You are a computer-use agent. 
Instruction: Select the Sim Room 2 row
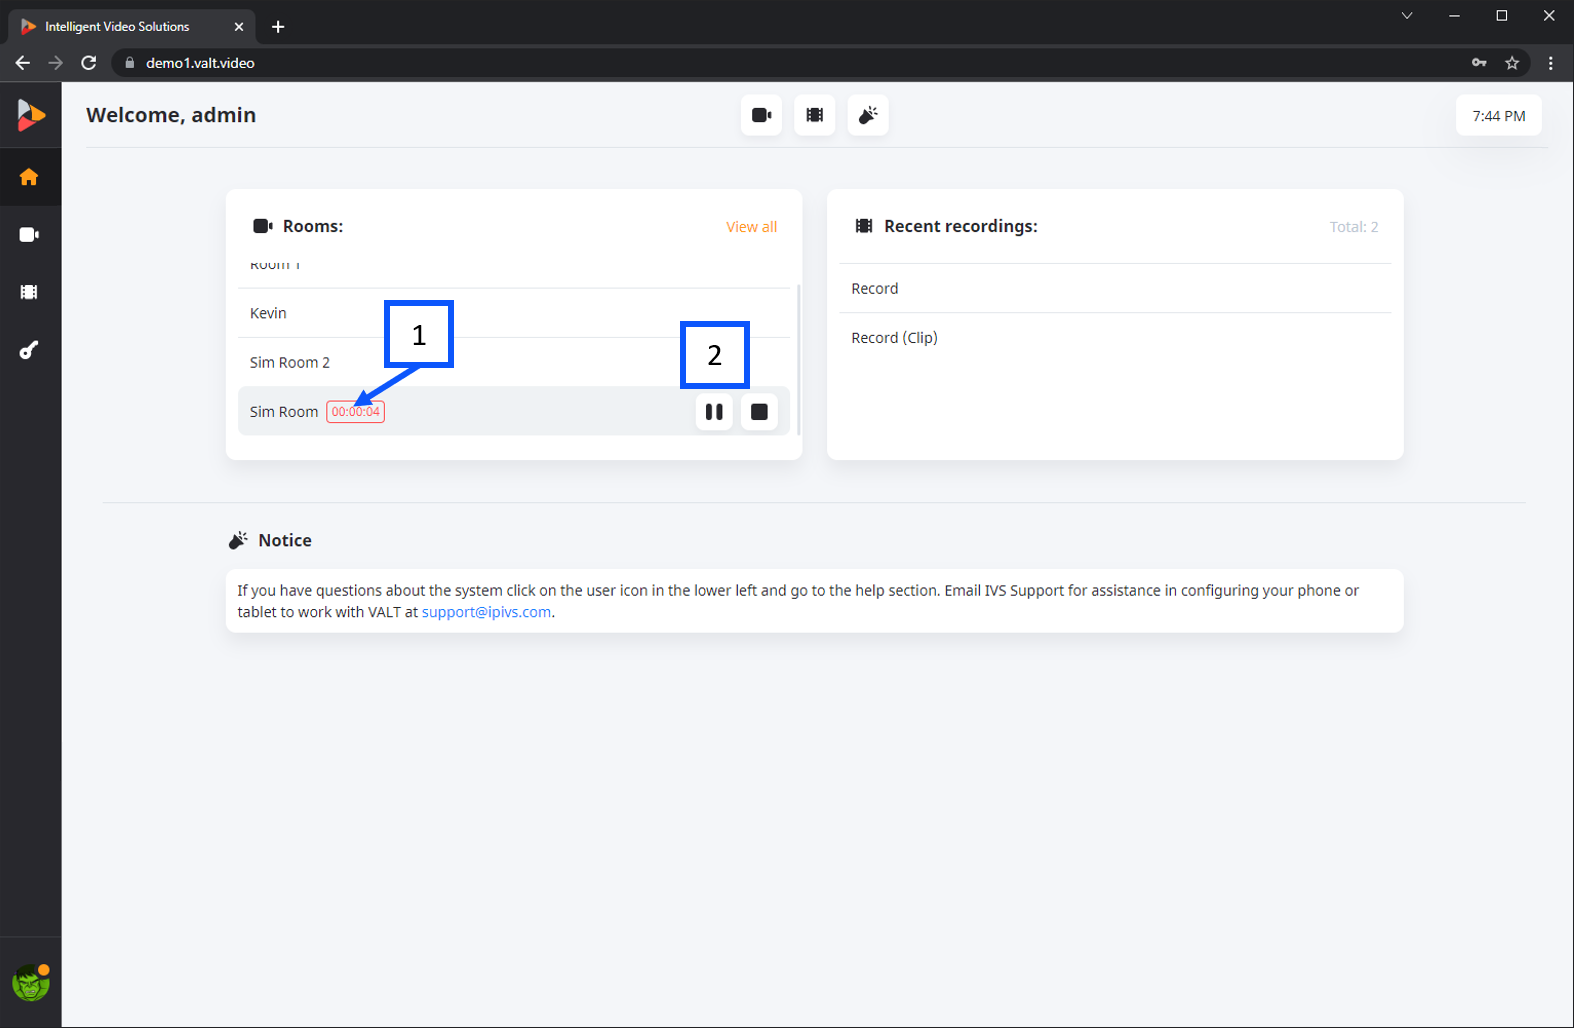514,362
